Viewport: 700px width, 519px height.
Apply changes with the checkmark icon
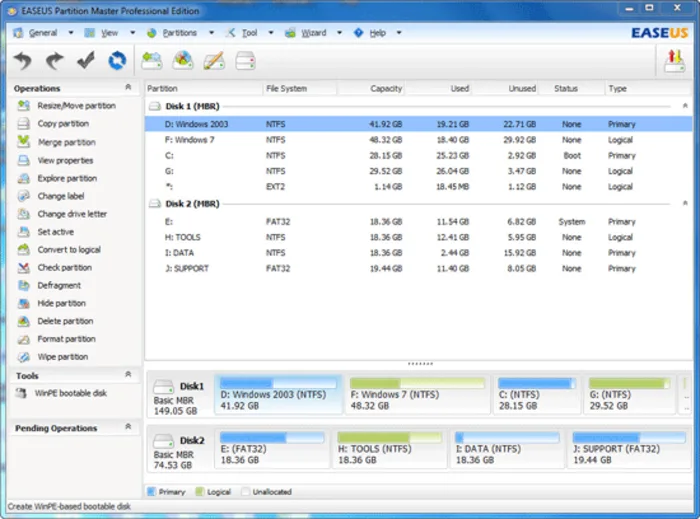85,60
